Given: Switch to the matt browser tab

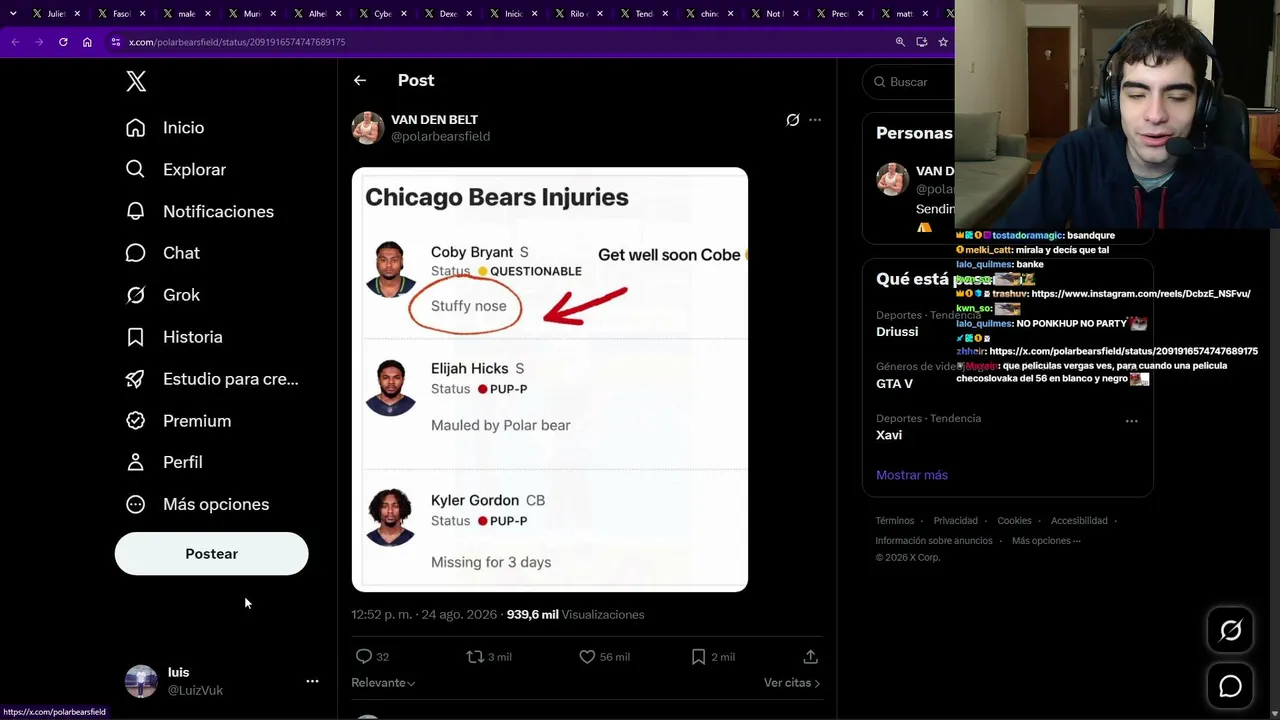Looking at the screenshot, I should tap(904, 14).
